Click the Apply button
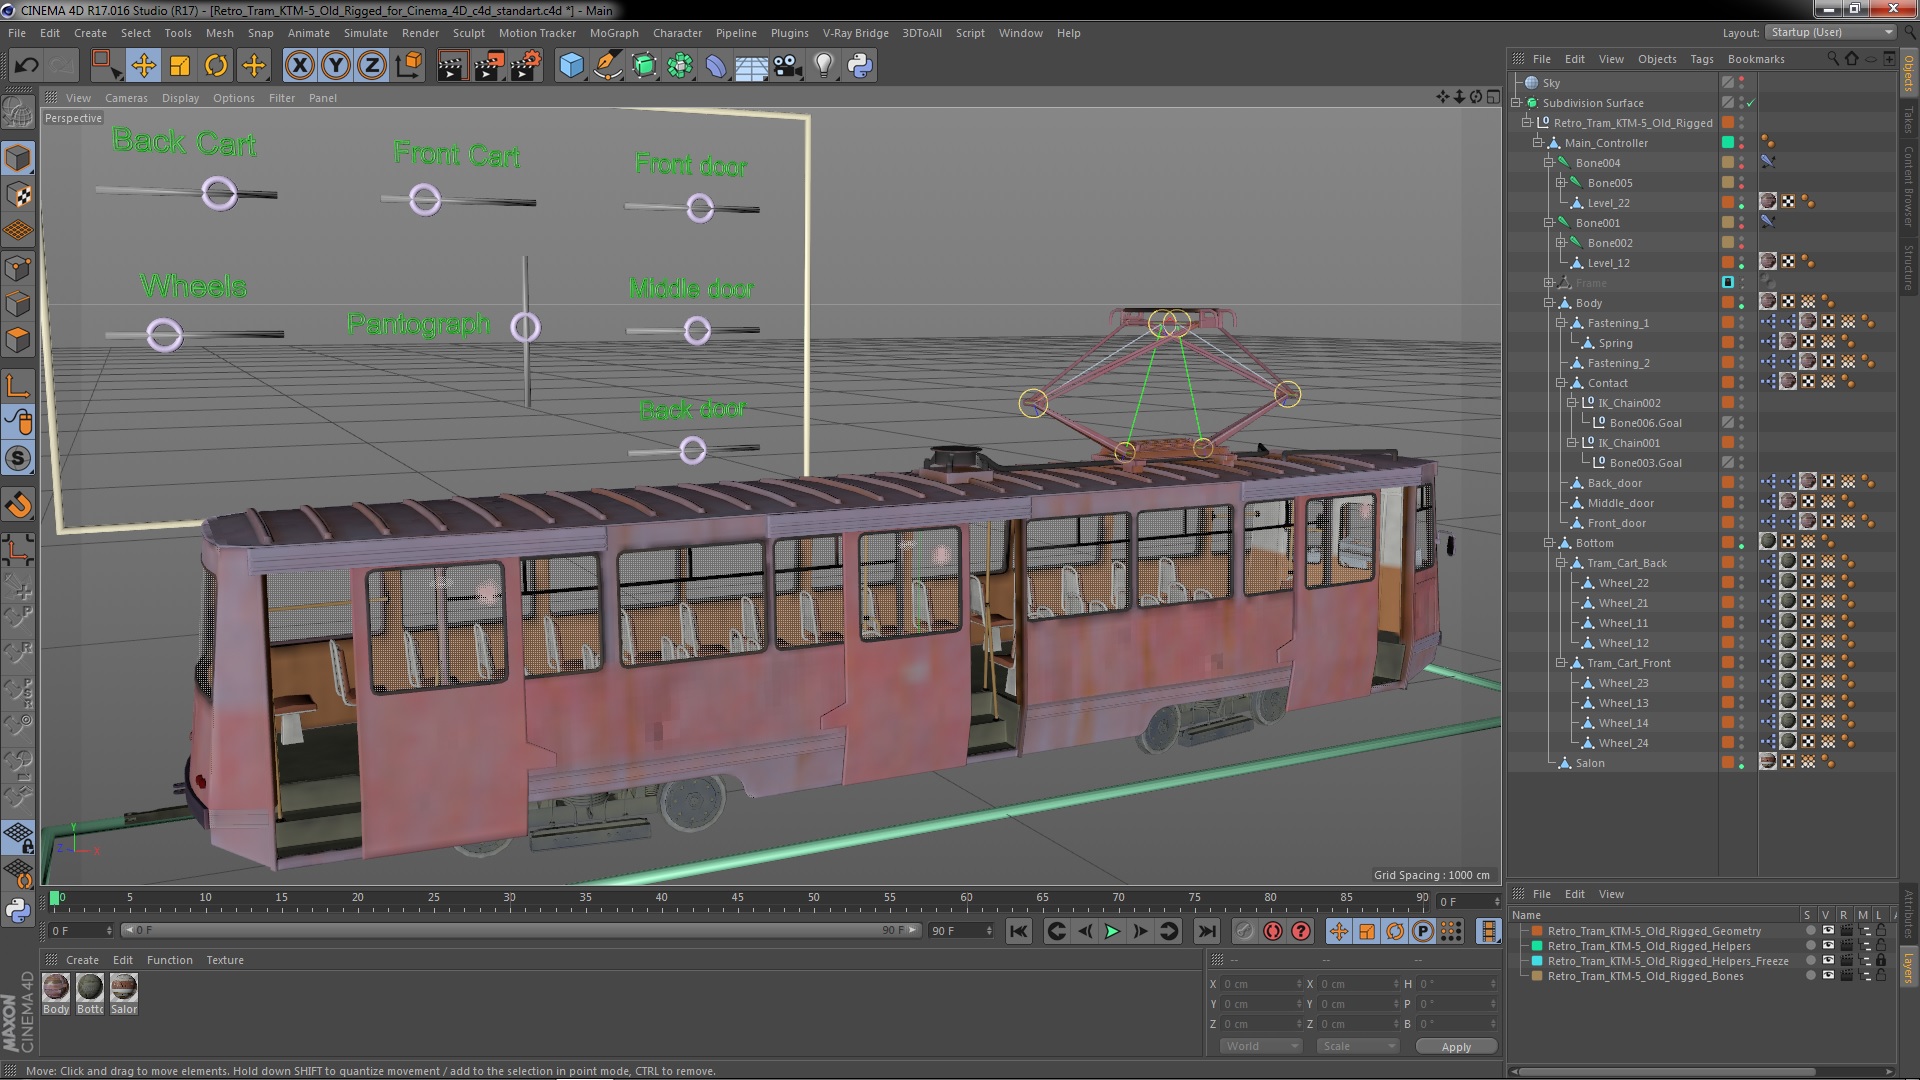This screenshot has height=1080, width=1920. pyautogui.click(x=1456, y=1046)
